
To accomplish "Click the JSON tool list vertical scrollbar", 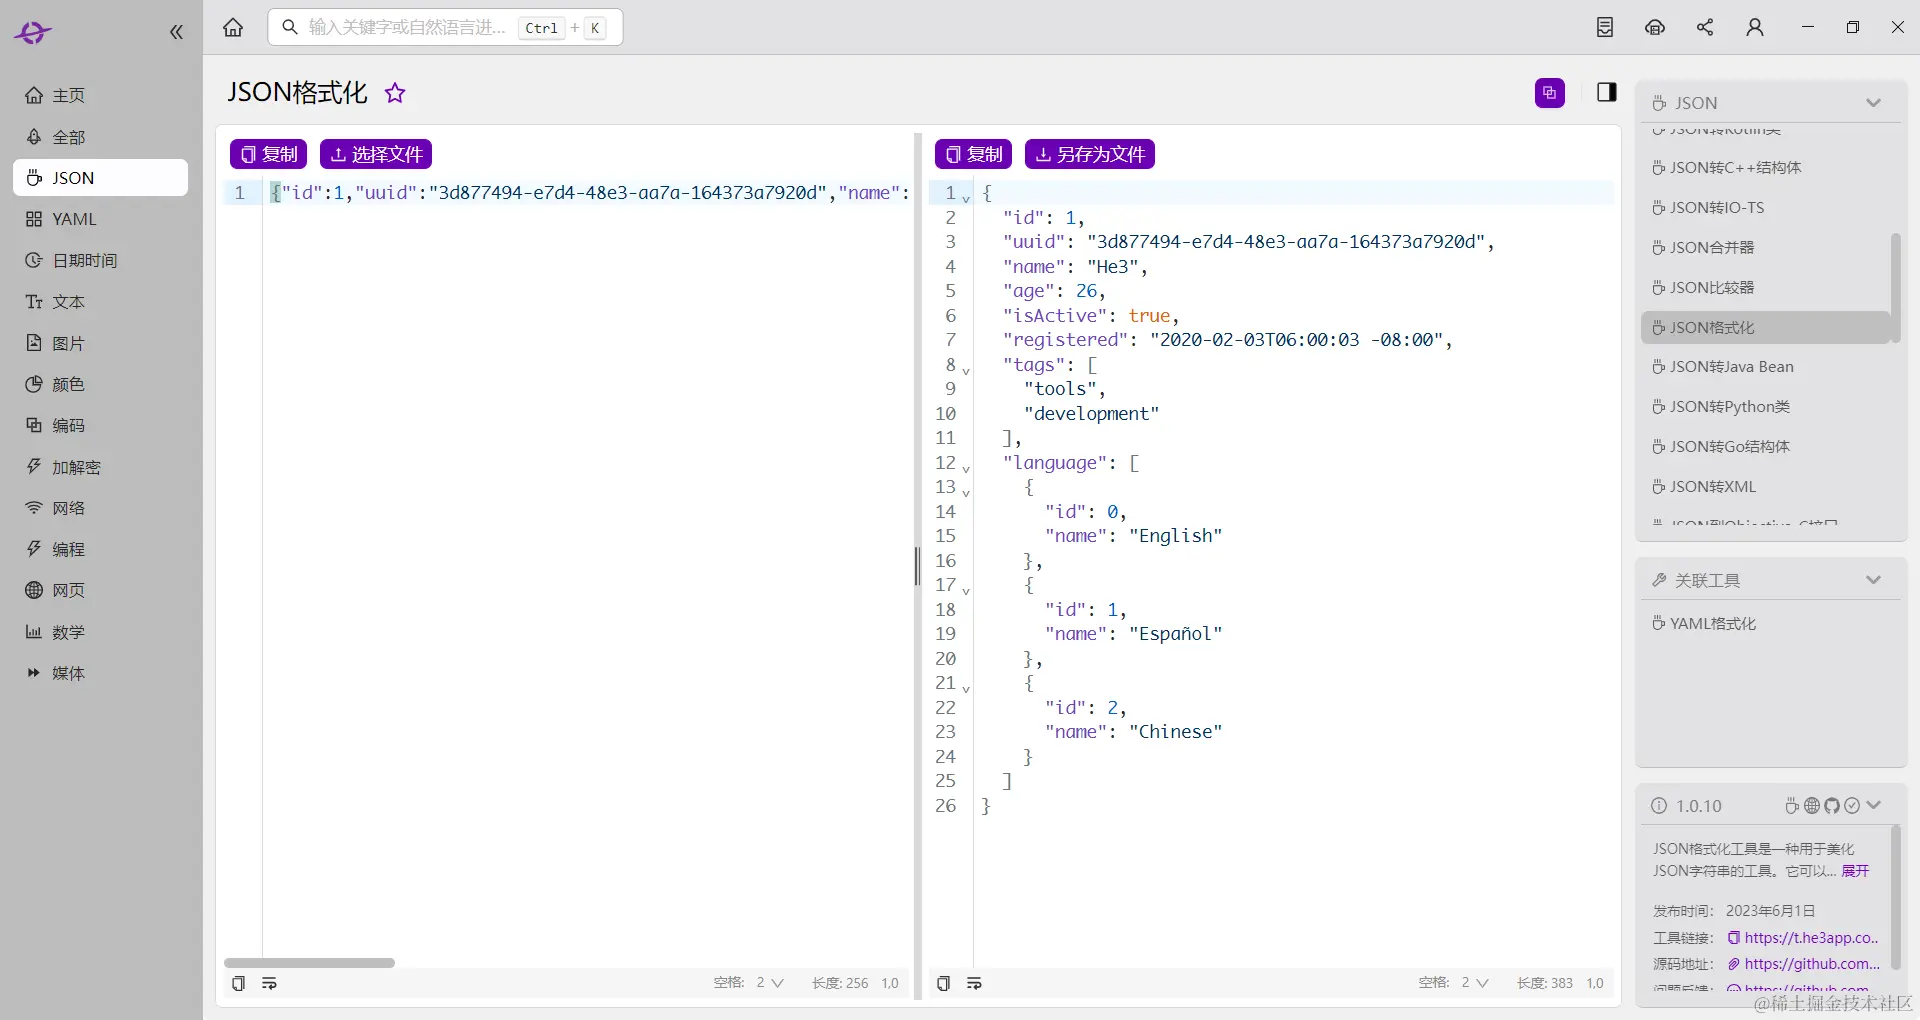I will (x=1895, y=288).
